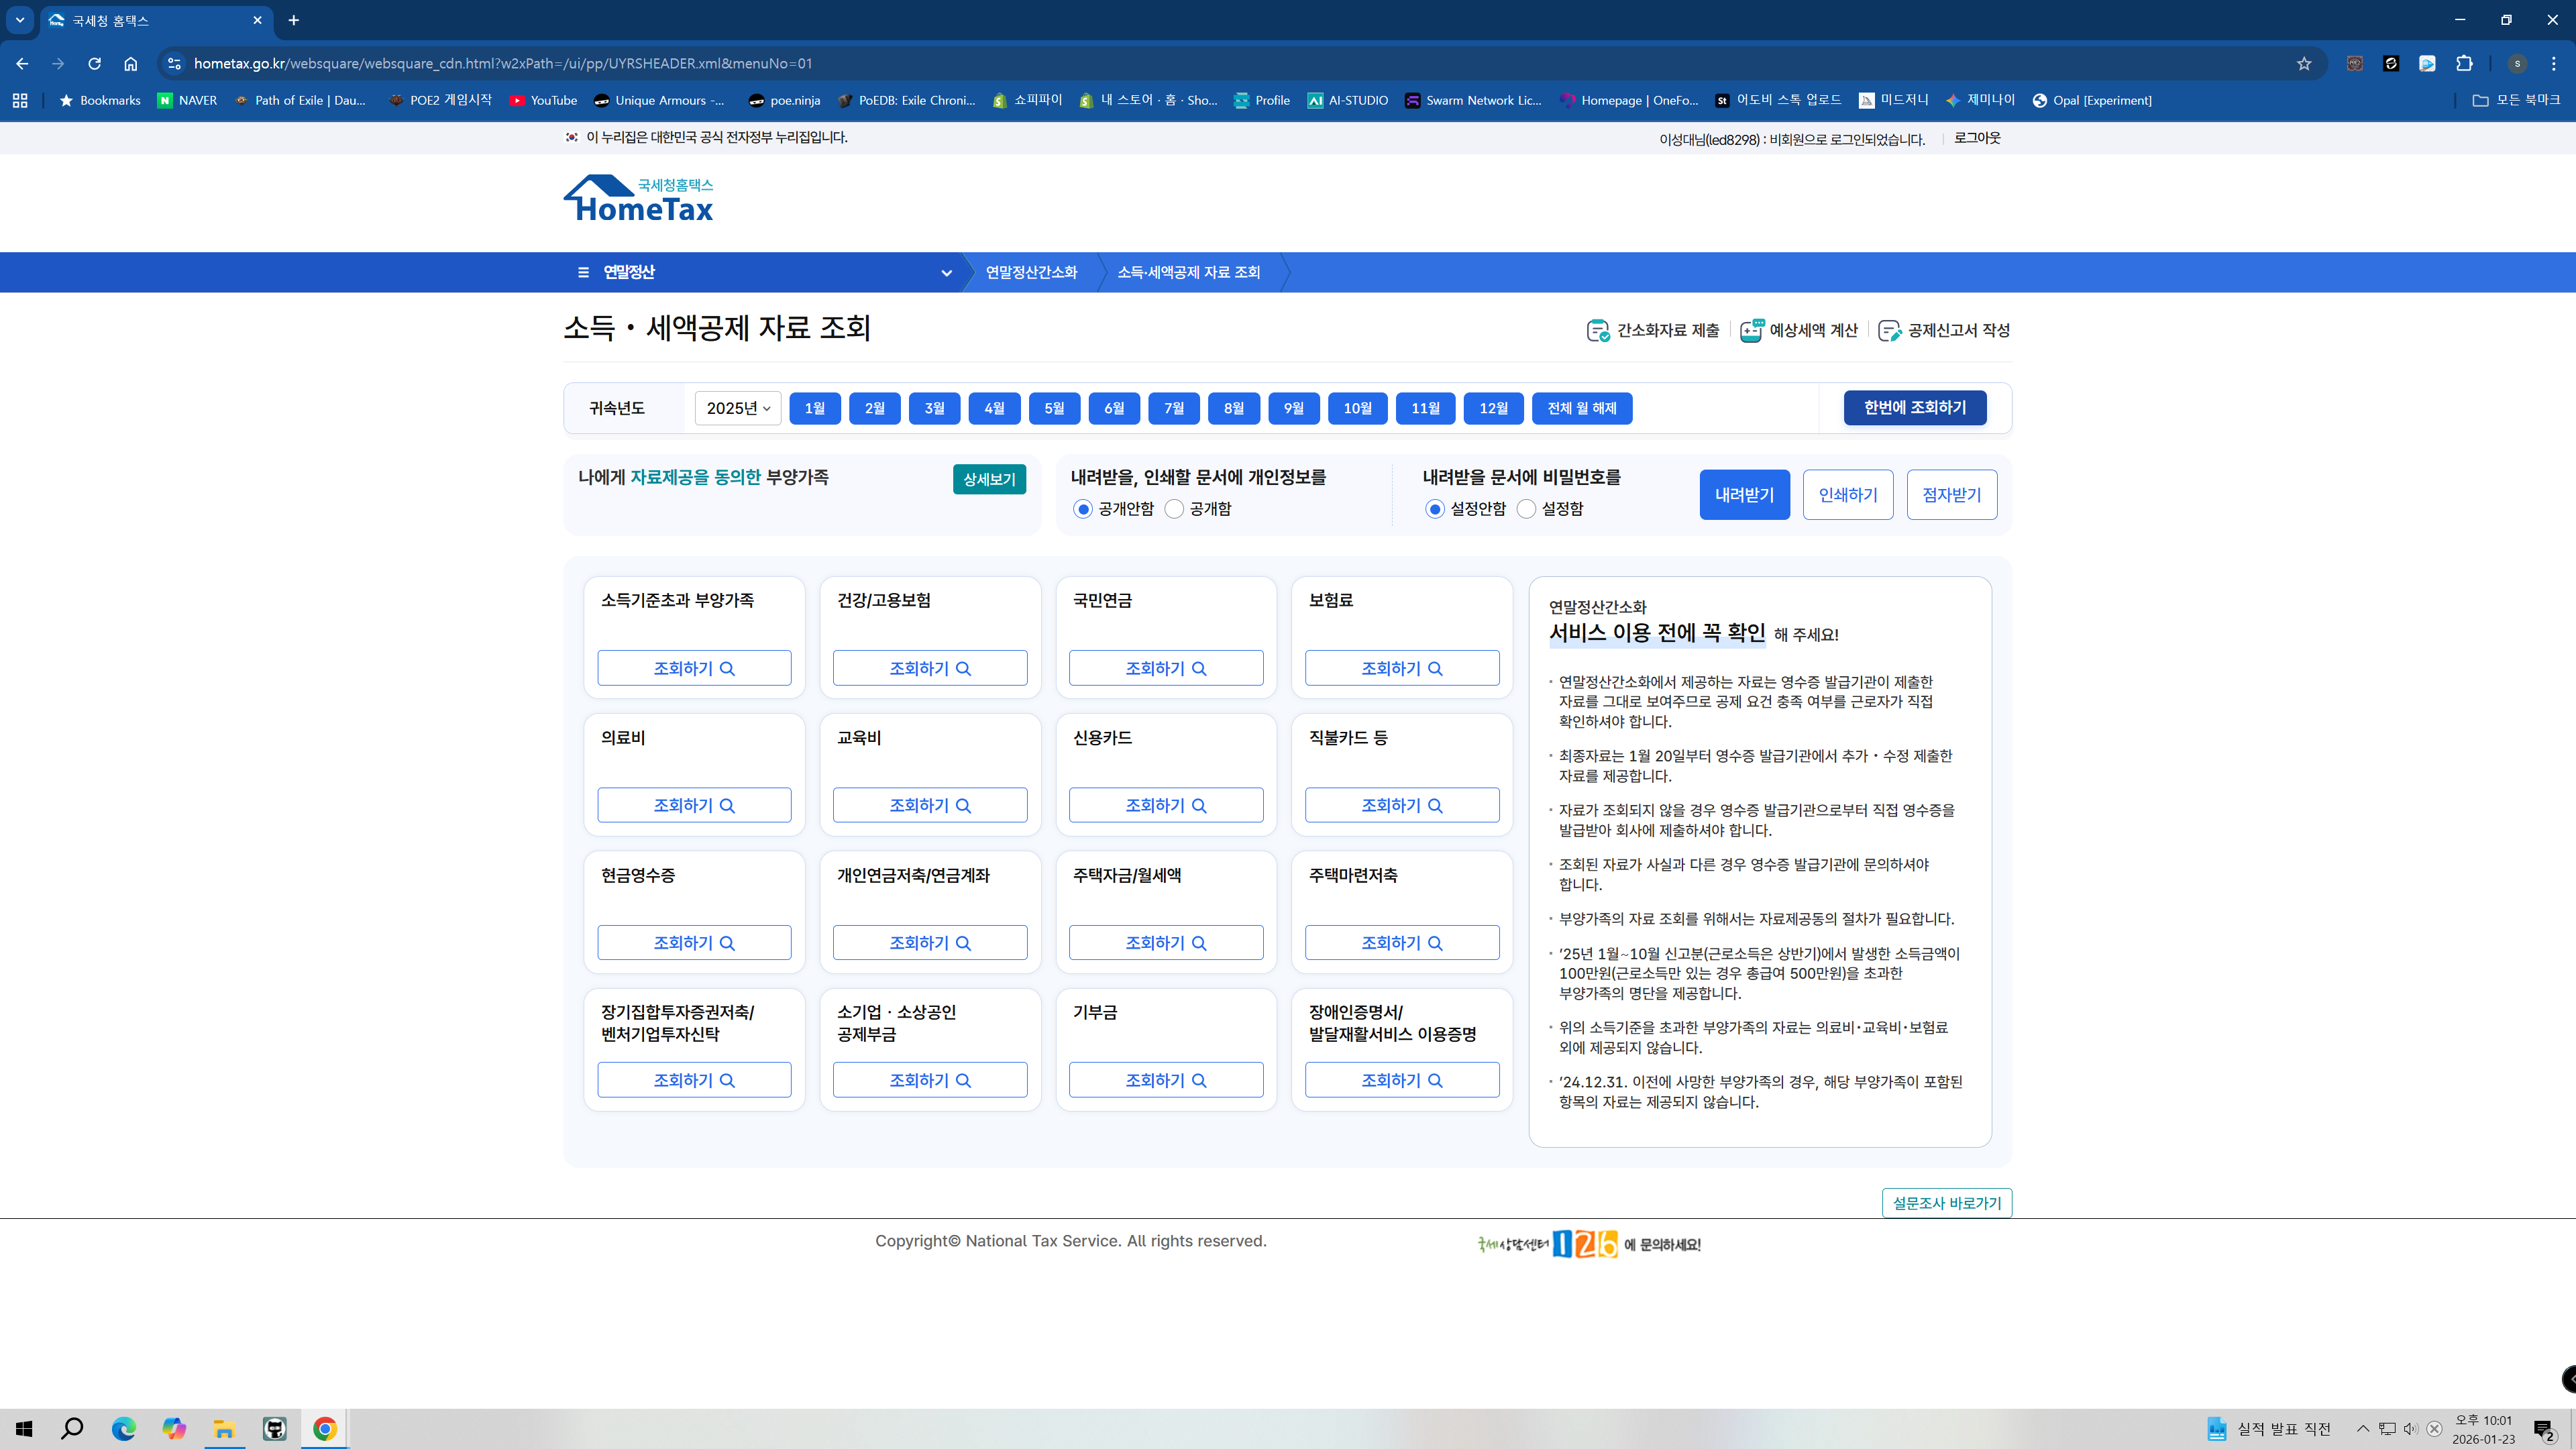Switch to the 국세청 홈택스 browser tab
This screenshot has width=2576, height=1449.
click(x=150, y=20)
